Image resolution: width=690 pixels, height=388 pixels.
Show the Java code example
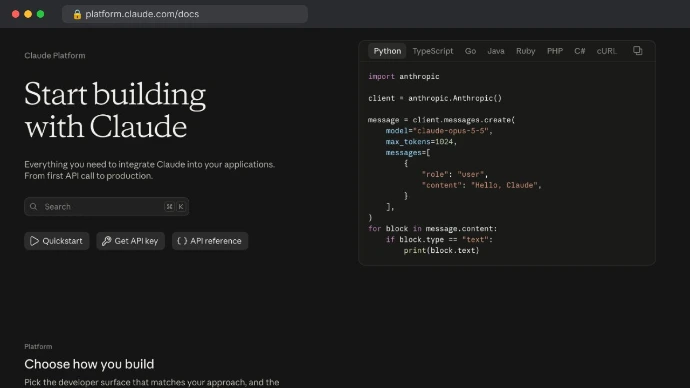coord(496,51)
